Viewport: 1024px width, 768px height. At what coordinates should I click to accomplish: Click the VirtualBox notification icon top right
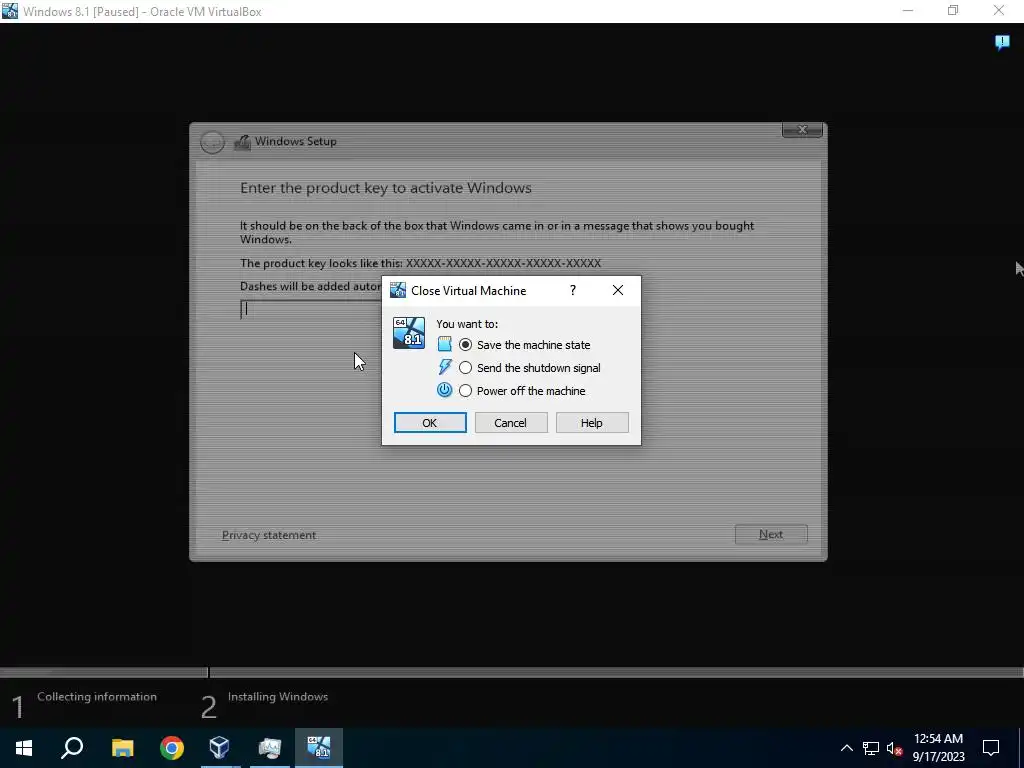point(1002,42)
